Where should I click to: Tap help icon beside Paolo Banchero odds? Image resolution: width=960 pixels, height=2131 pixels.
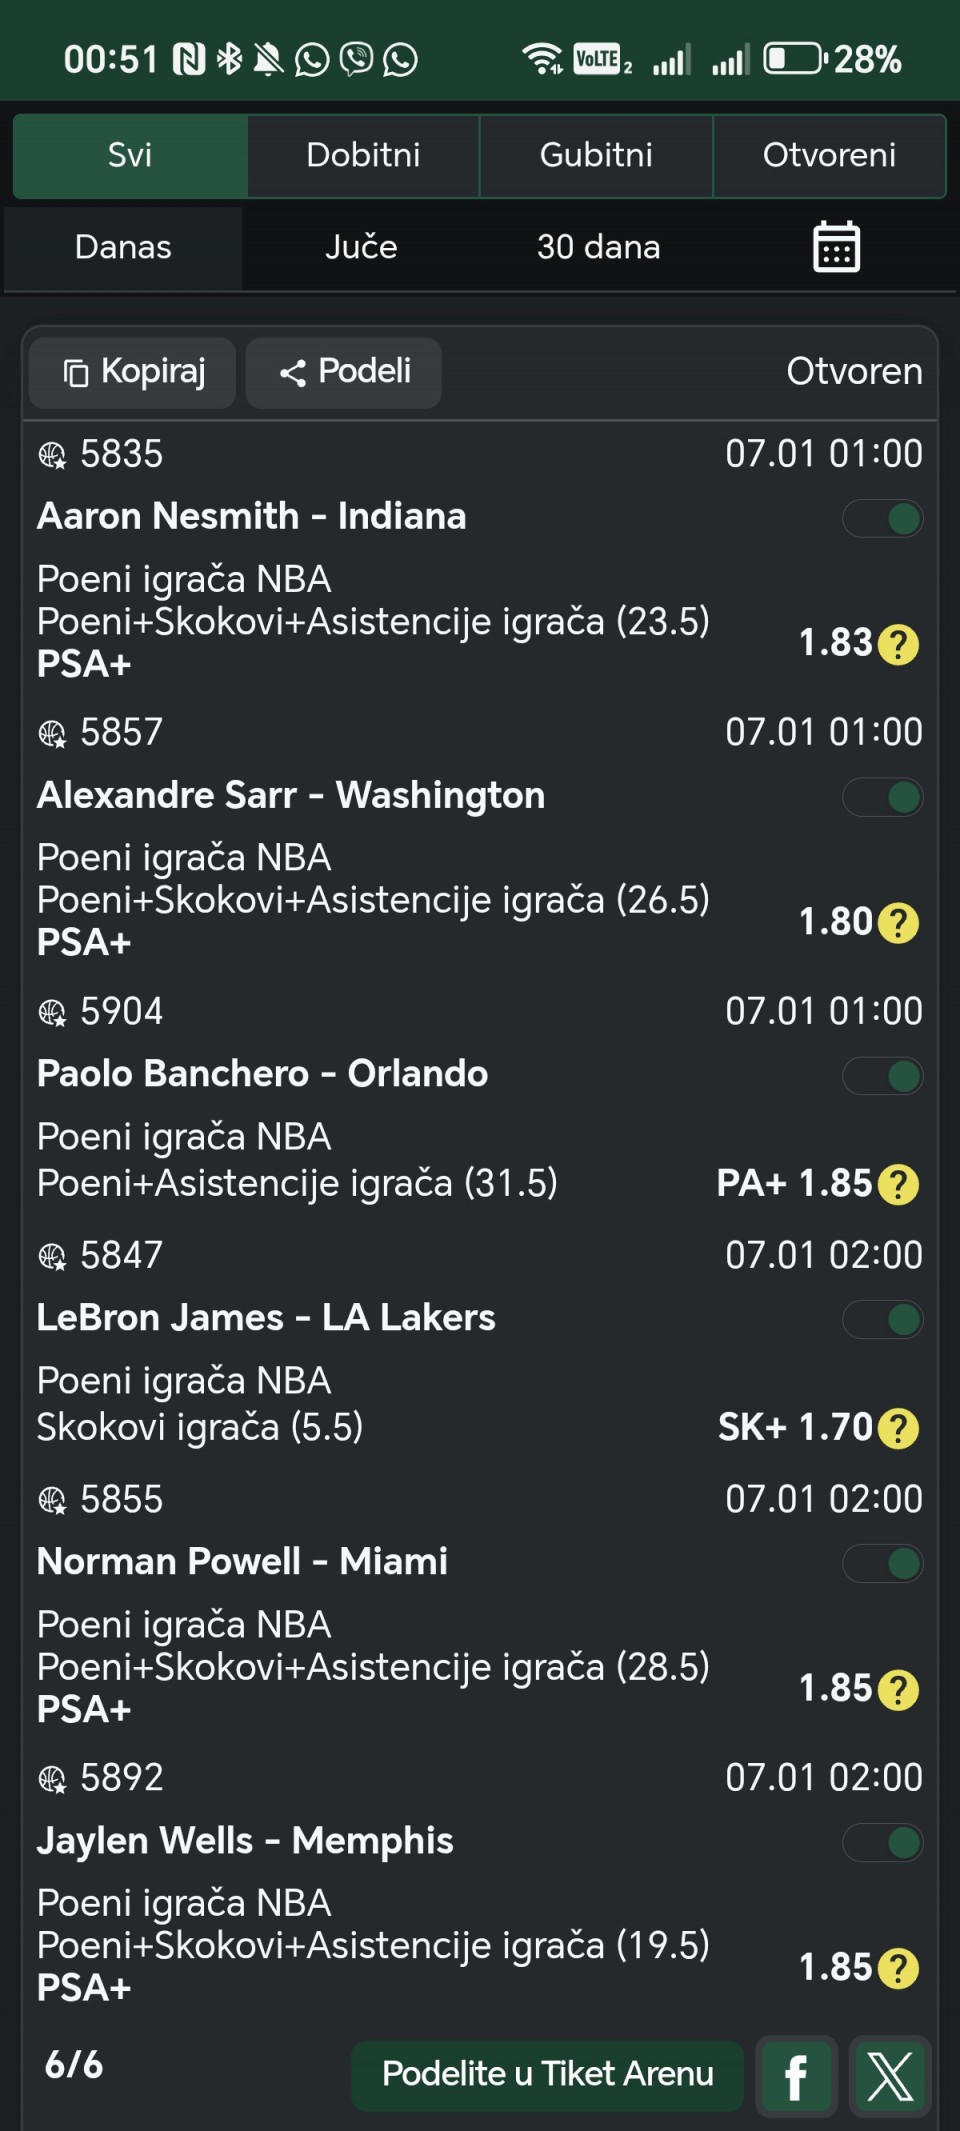(x=898, y=1184)
